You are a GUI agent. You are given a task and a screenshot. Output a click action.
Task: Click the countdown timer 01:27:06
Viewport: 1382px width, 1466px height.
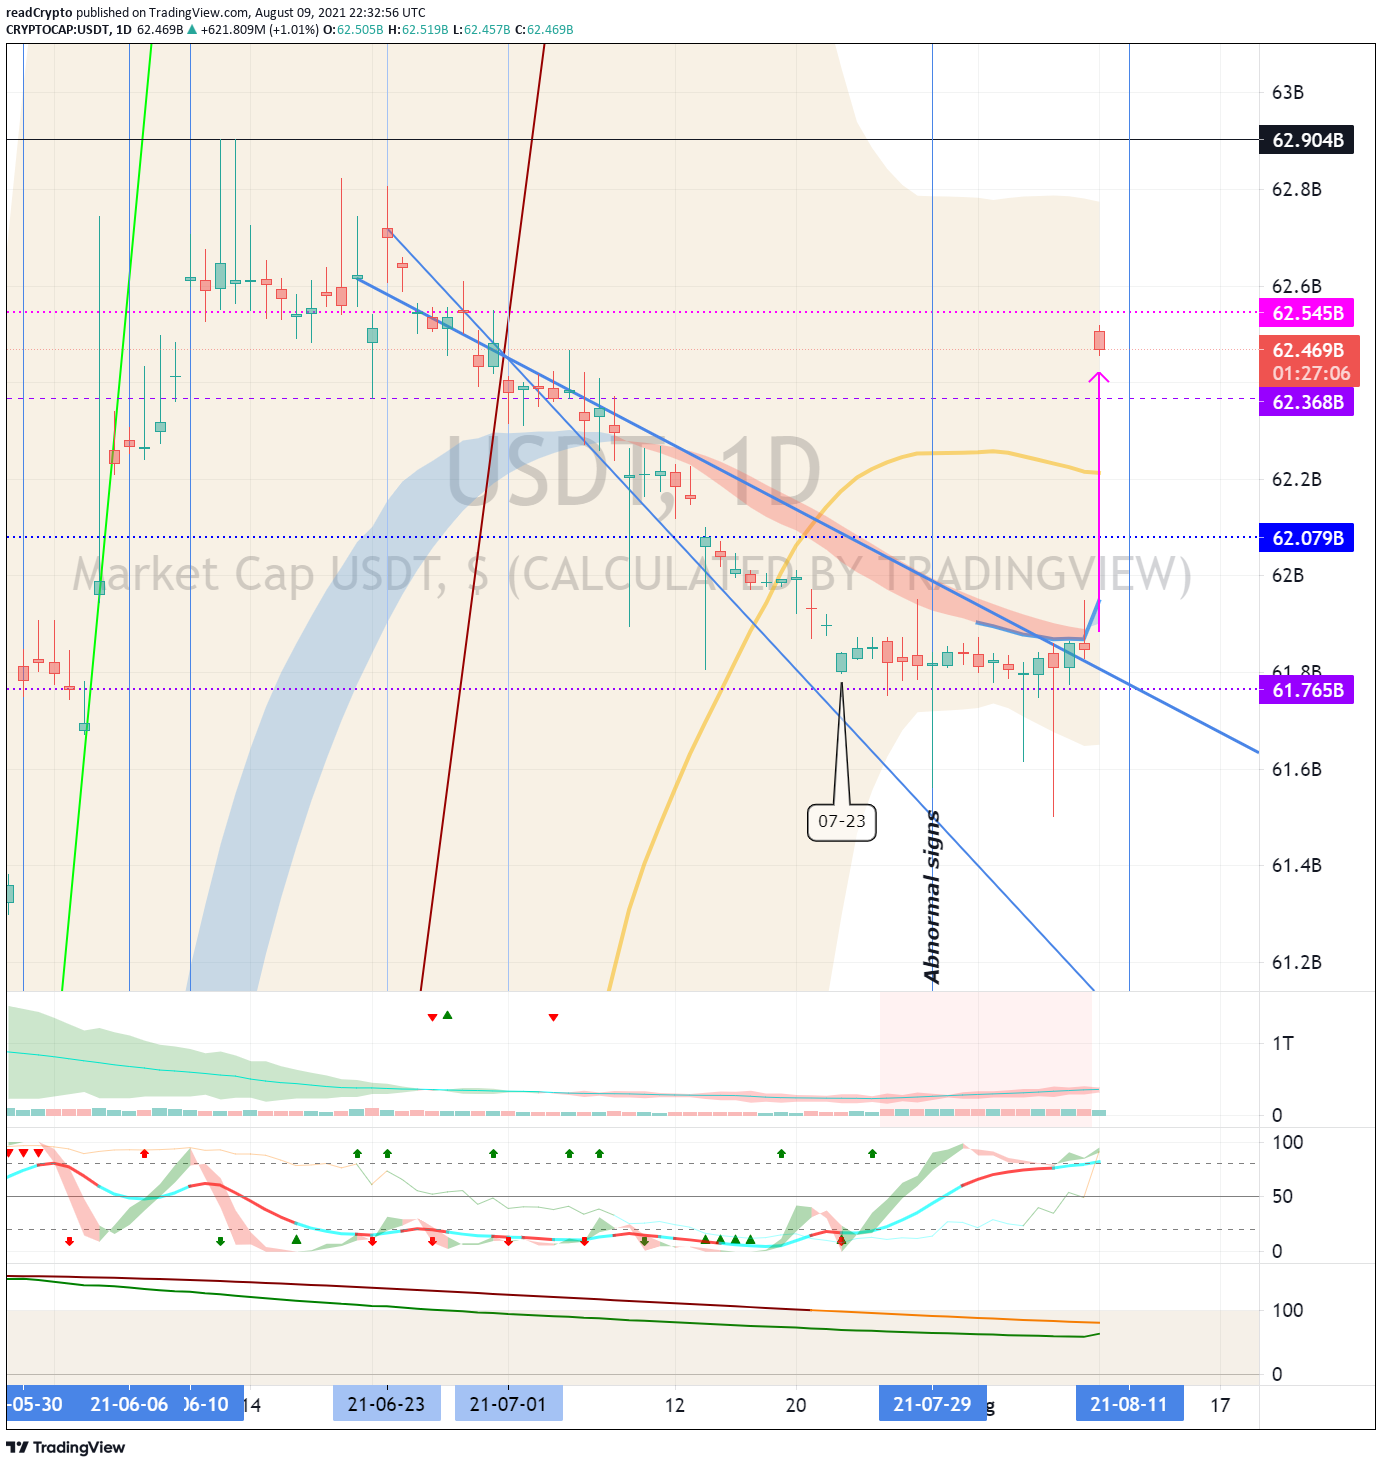[x=1311, y=374]
